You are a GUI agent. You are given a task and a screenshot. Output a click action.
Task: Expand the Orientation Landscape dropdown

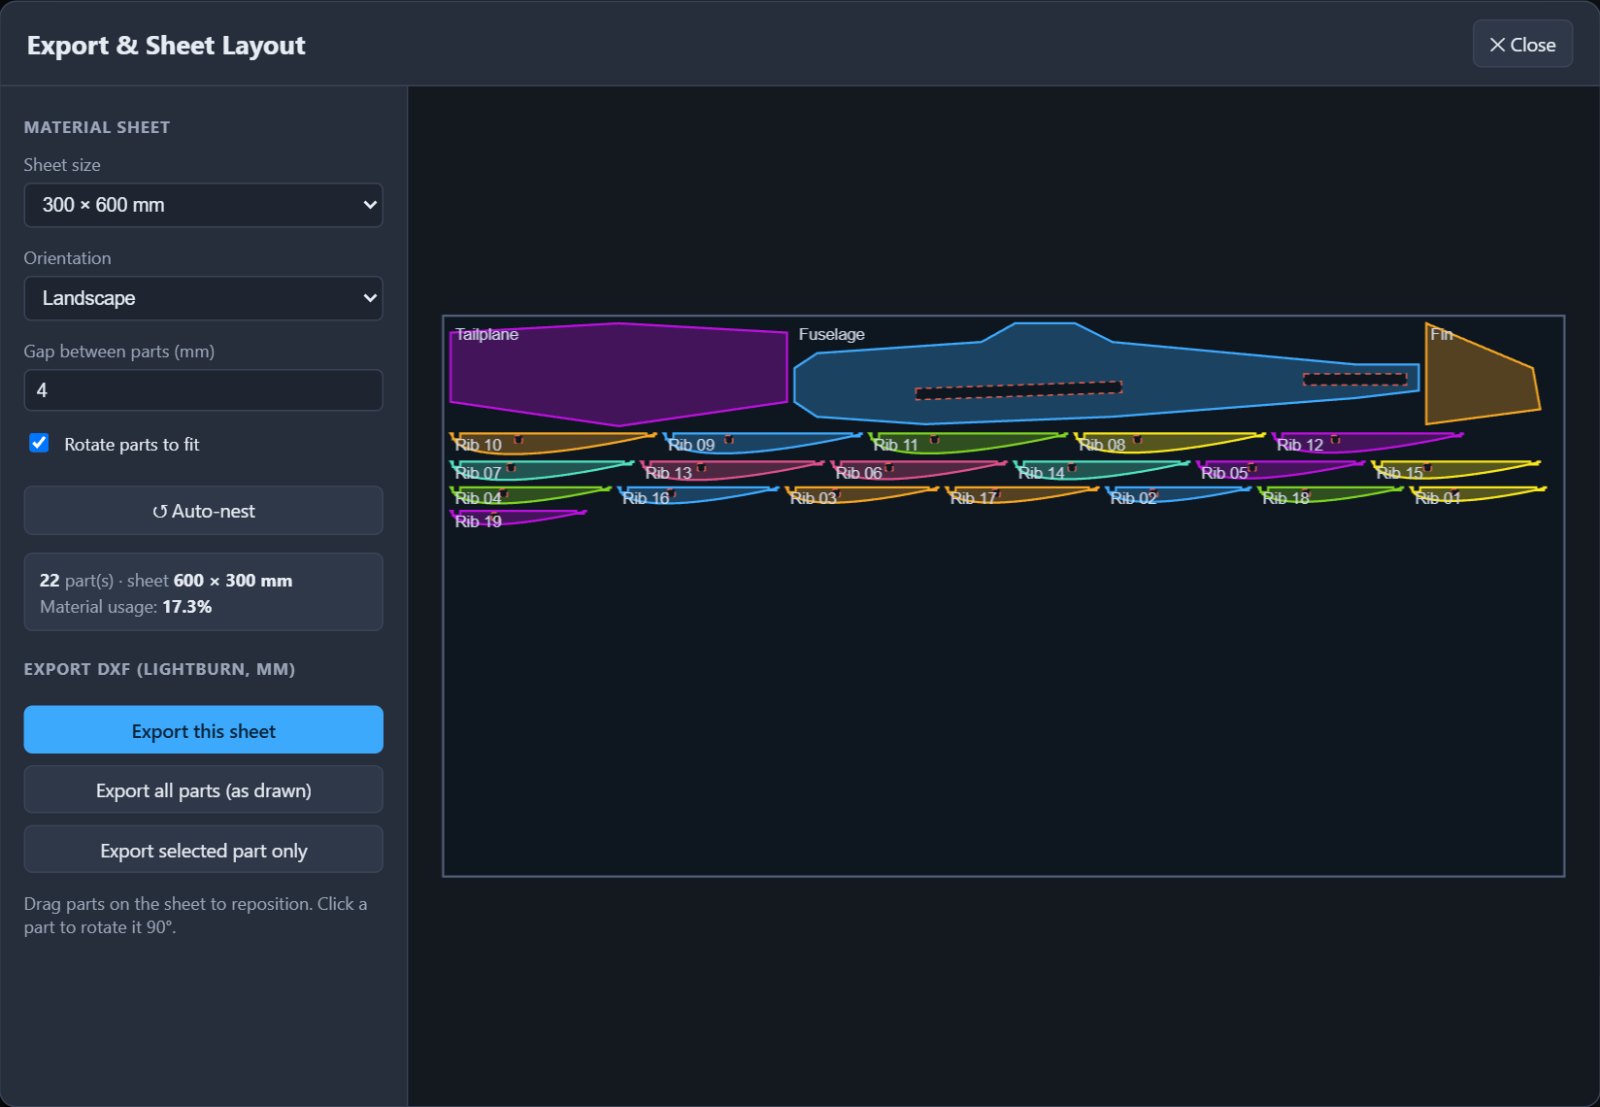pos(203,298)
